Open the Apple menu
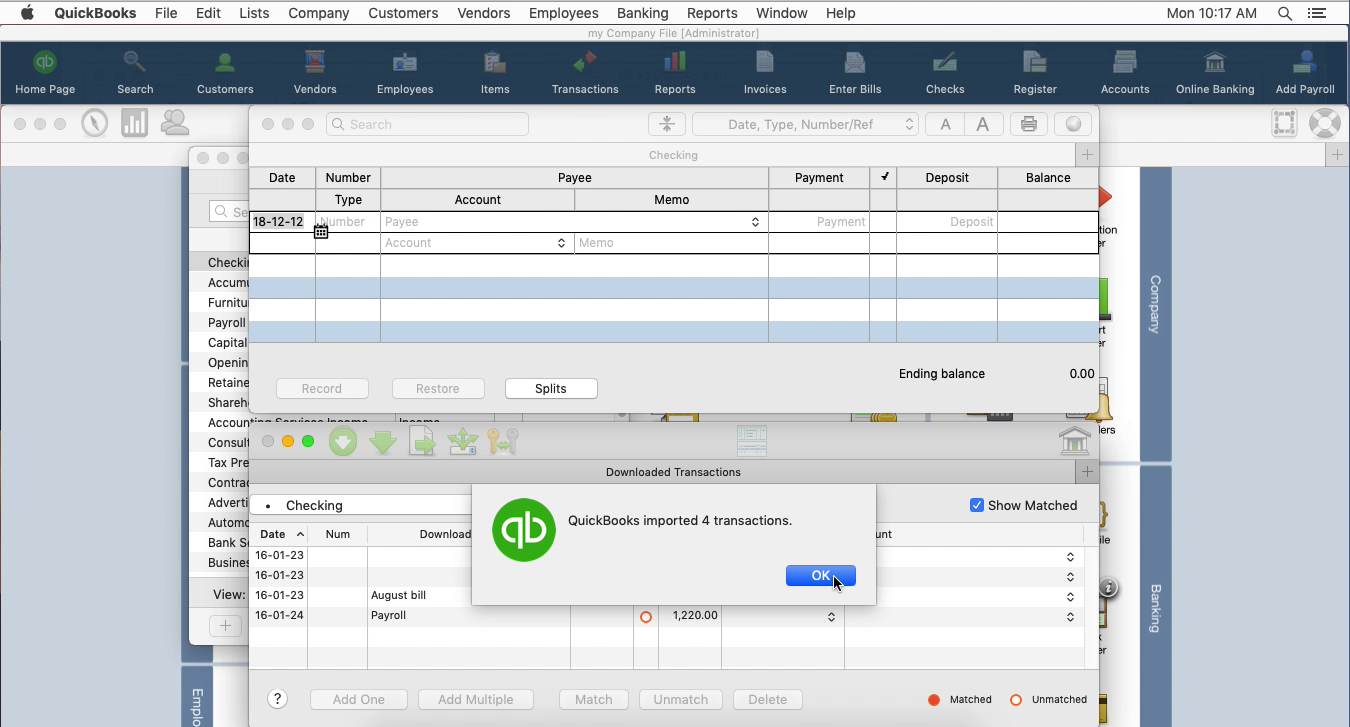Screen dimensions: 1350x727 pyautogui.click(x=27, y=13)
